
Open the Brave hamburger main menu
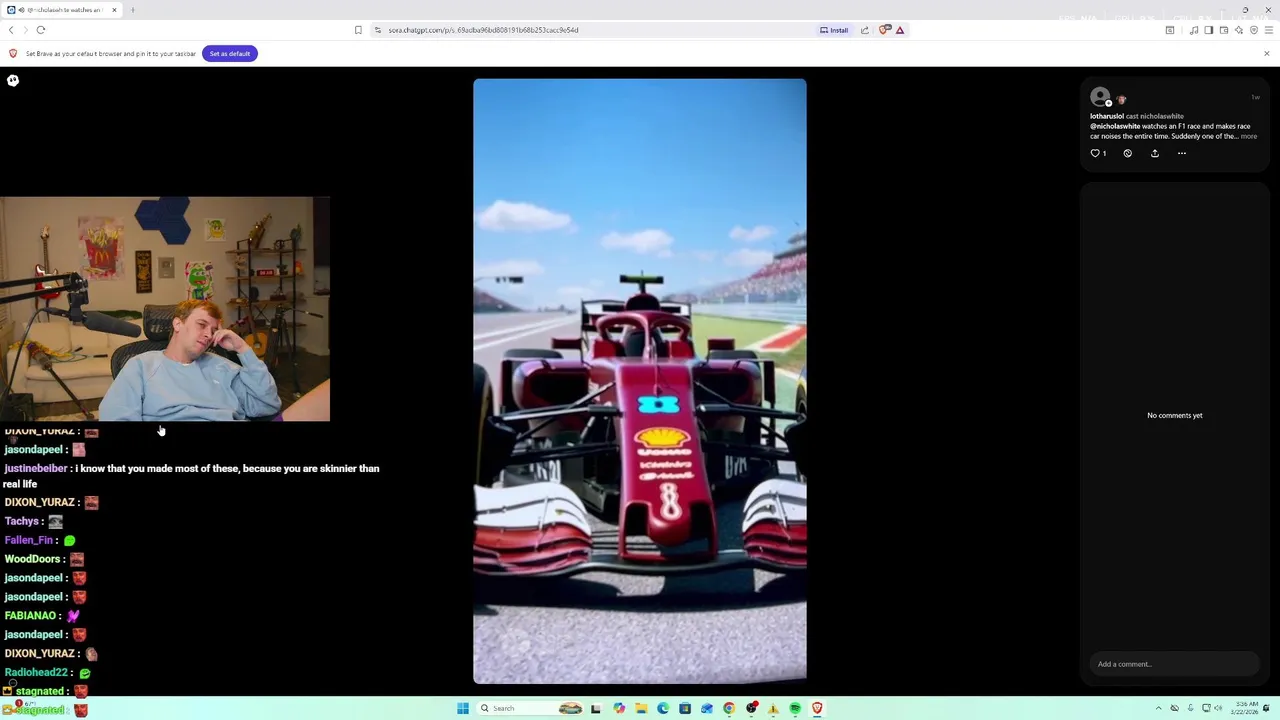pyautogui.click(x=1269, y=30)
